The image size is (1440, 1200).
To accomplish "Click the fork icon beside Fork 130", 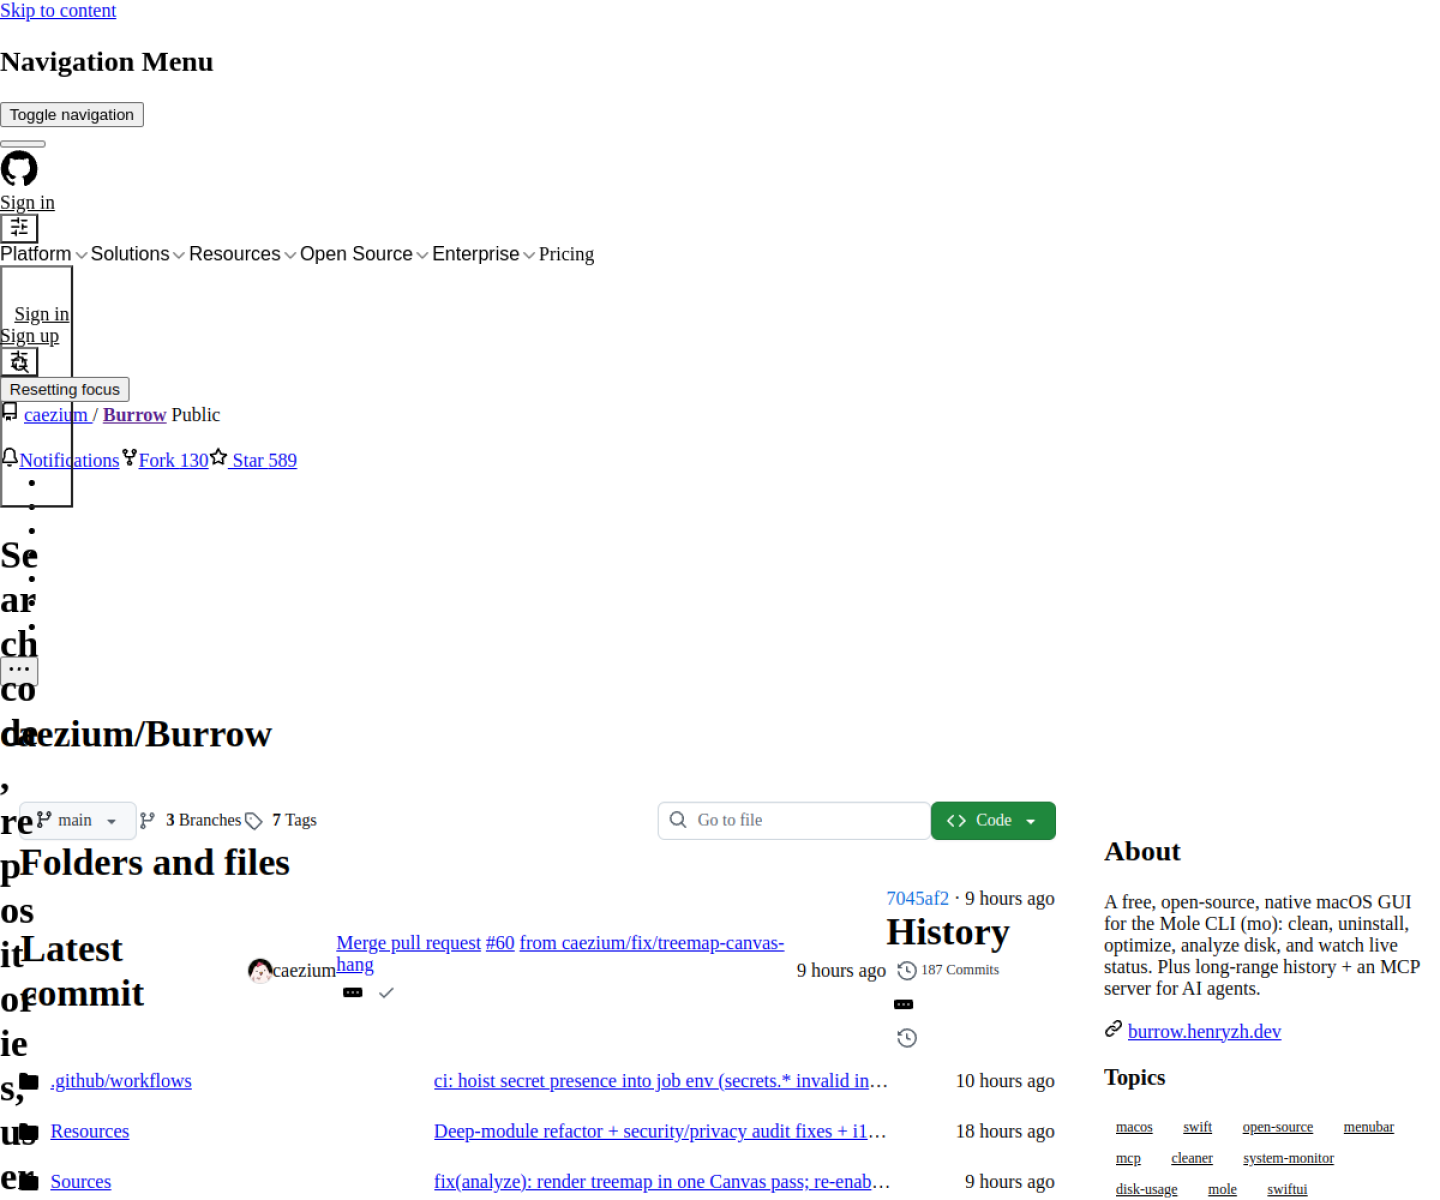I will (129, 458).
